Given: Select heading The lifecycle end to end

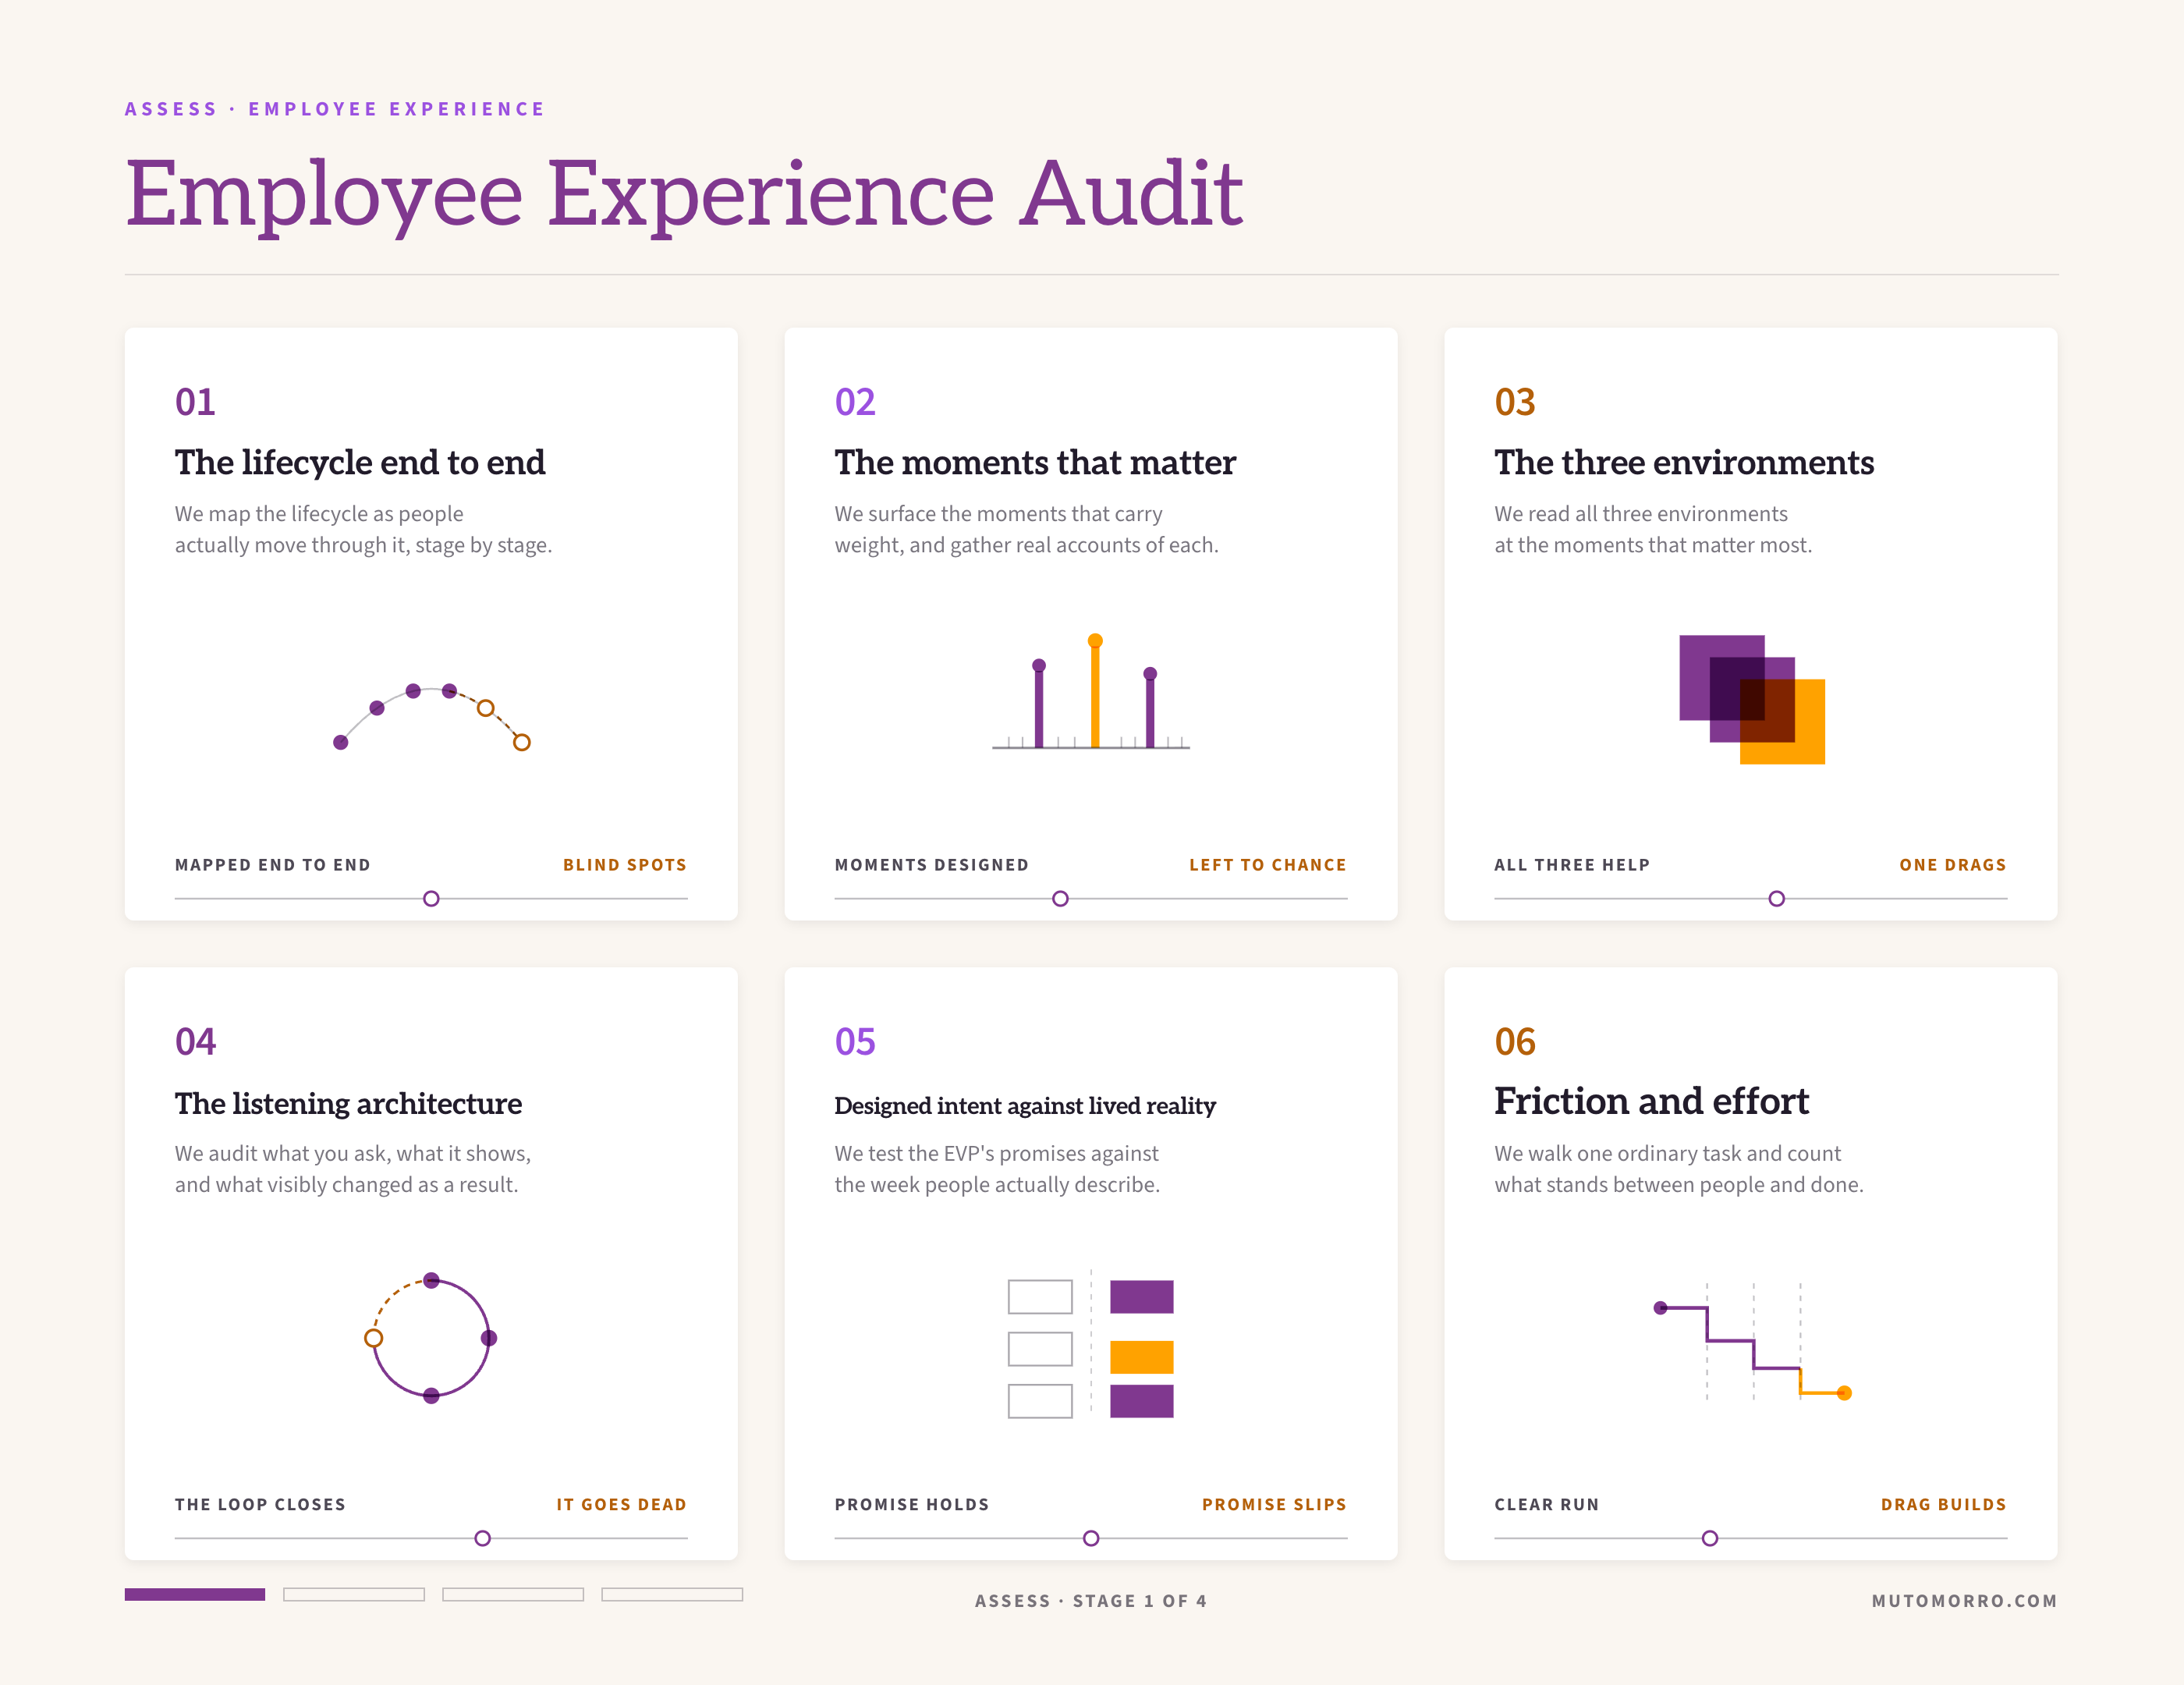Looking at the screenshot, I should pos(360,463).
